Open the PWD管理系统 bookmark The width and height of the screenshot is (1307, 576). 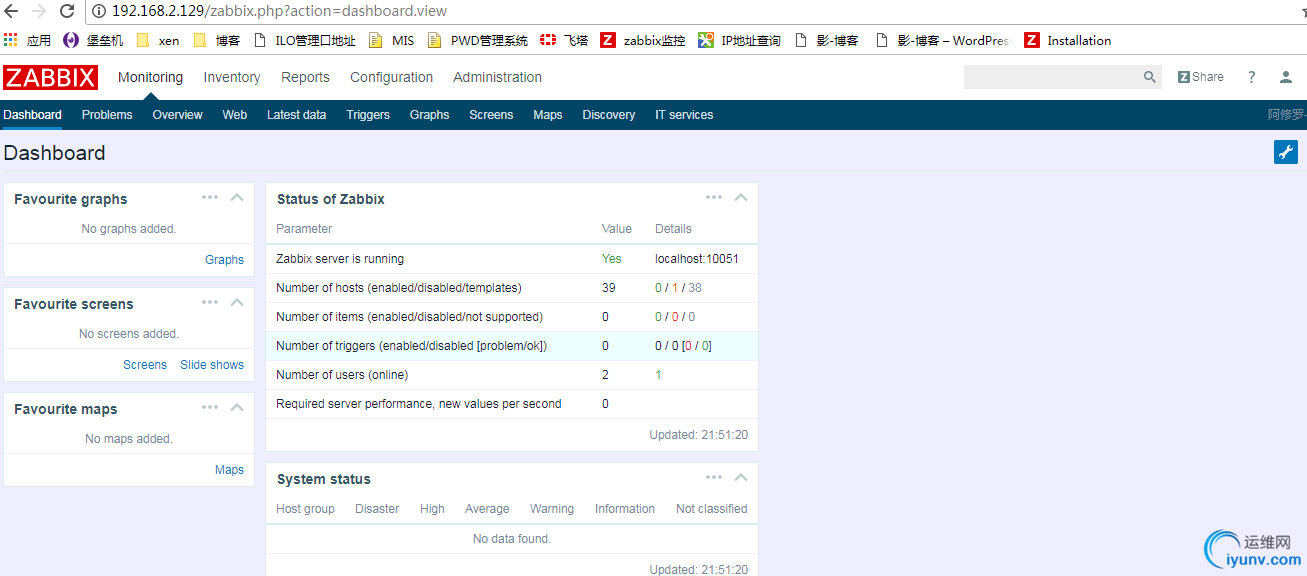477,40
